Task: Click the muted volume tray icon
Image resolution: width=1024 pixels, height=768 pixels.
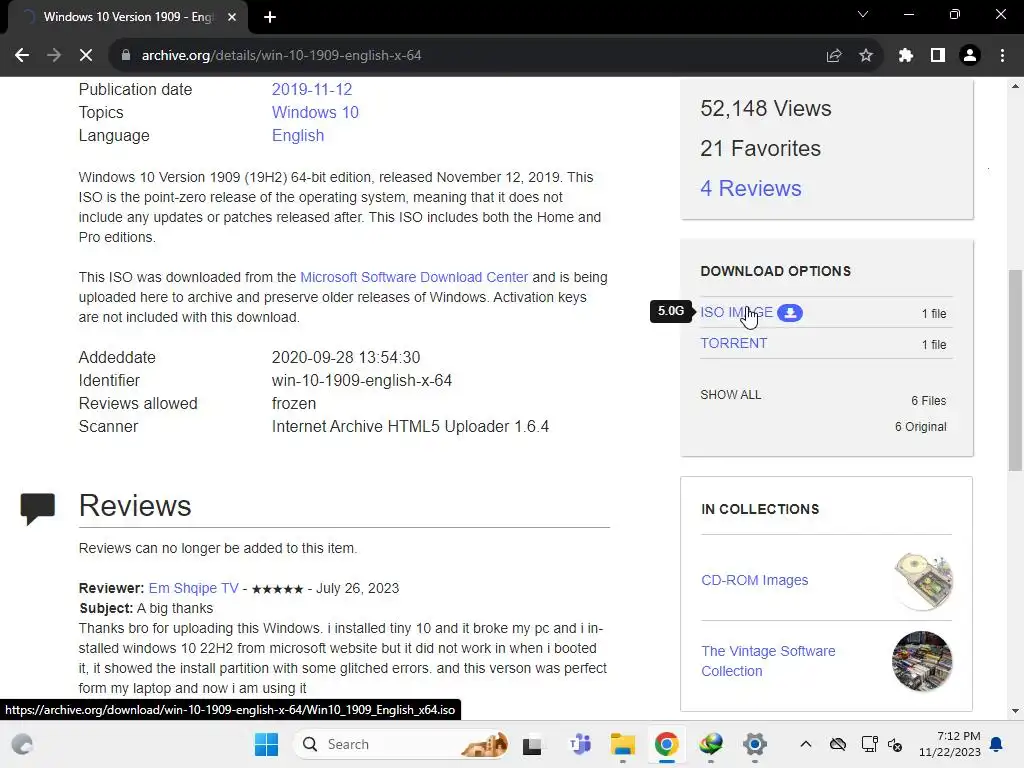Action: pyautogui.click(x=895, y=744)
